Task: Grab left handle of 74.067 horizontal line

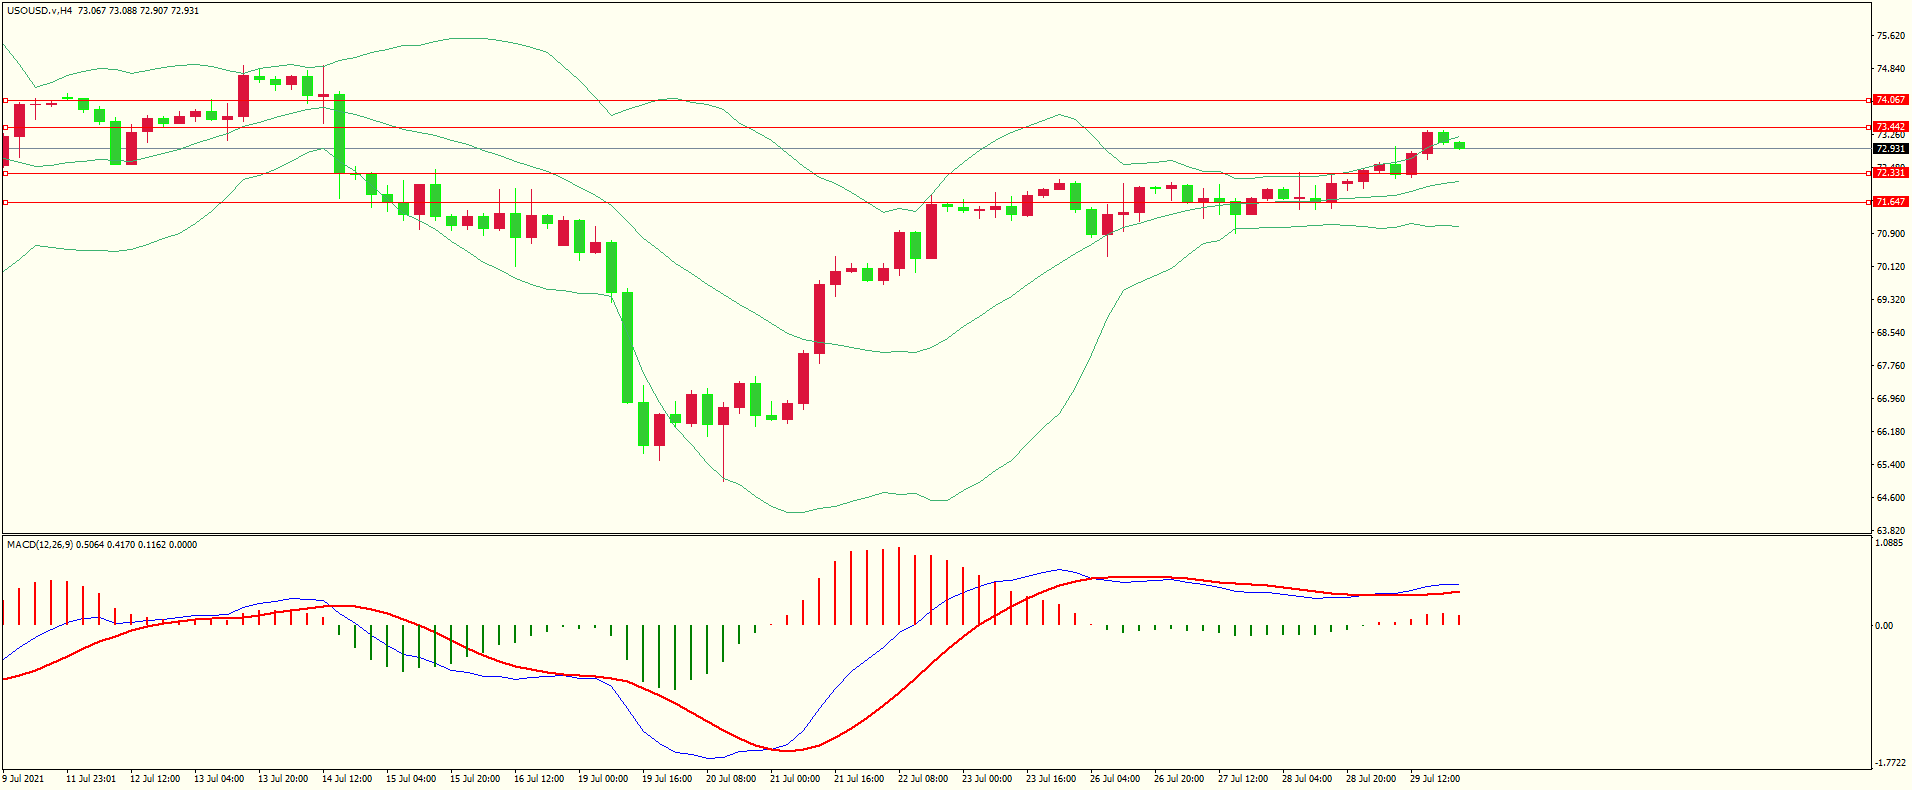Action: (6, 100)
